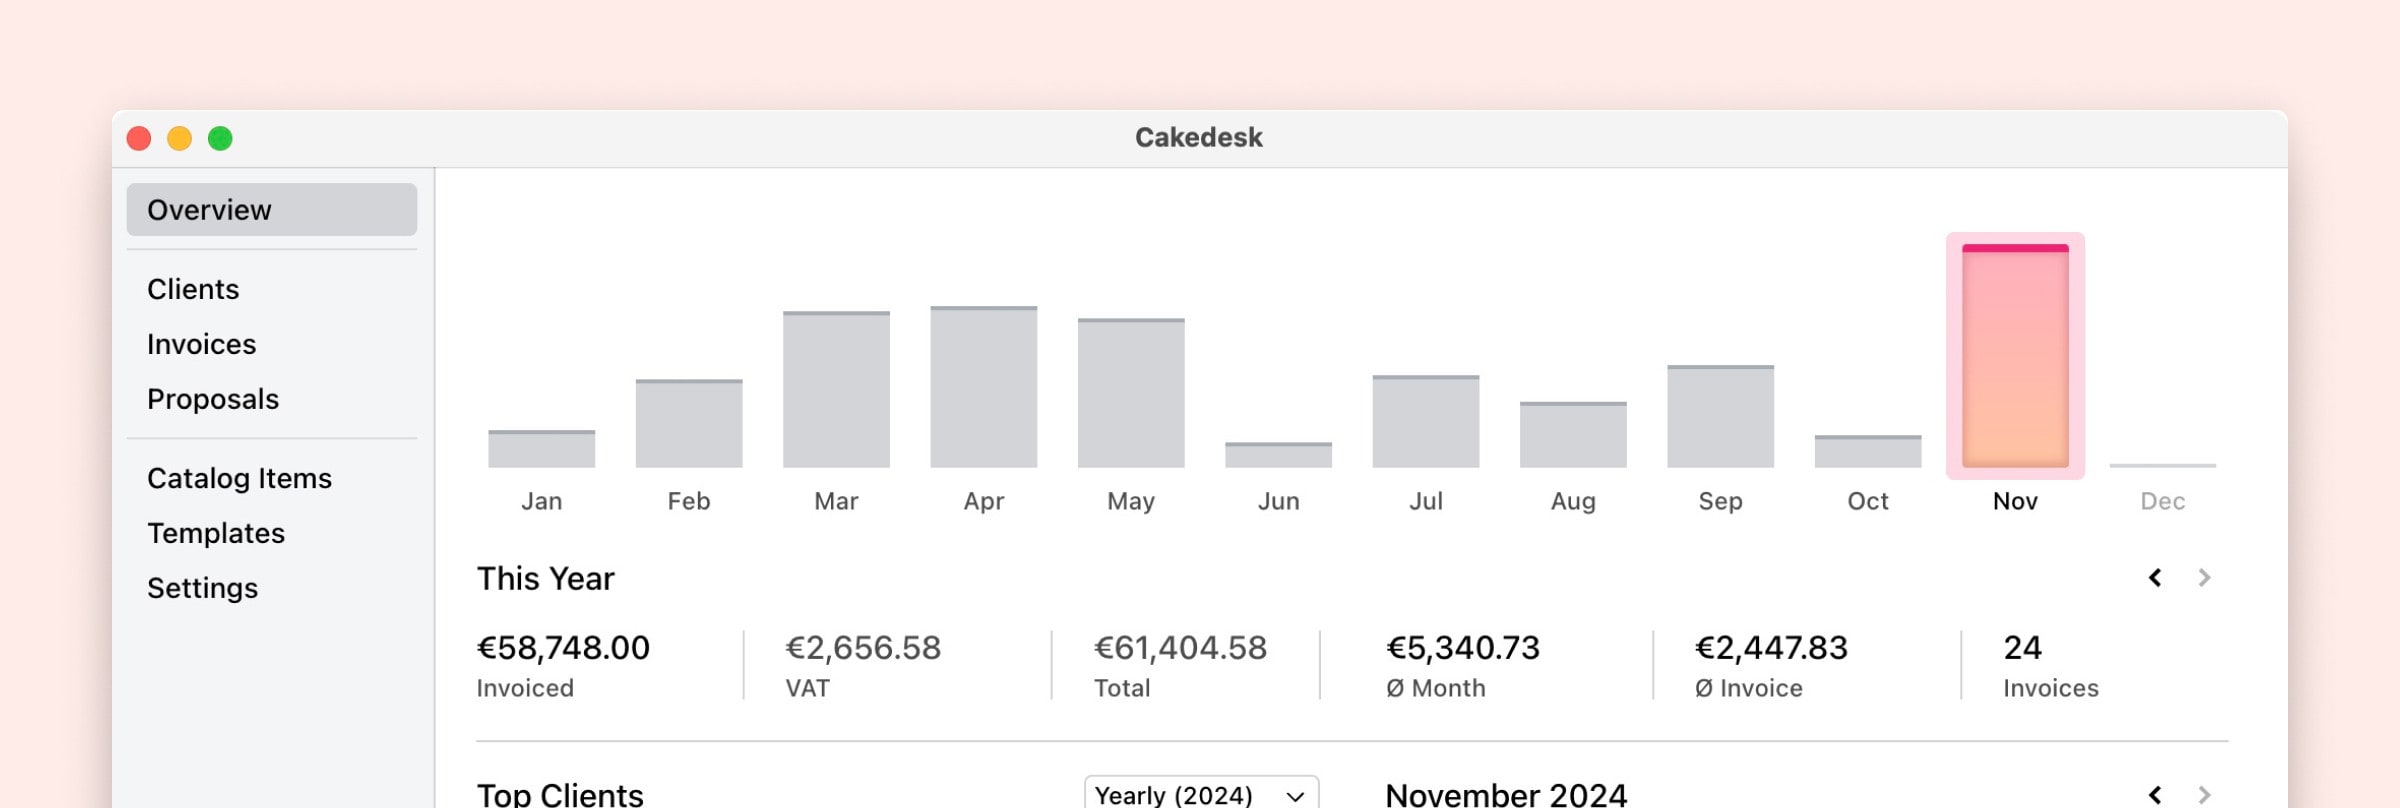Open the Clients section

[x=193, y=289]
